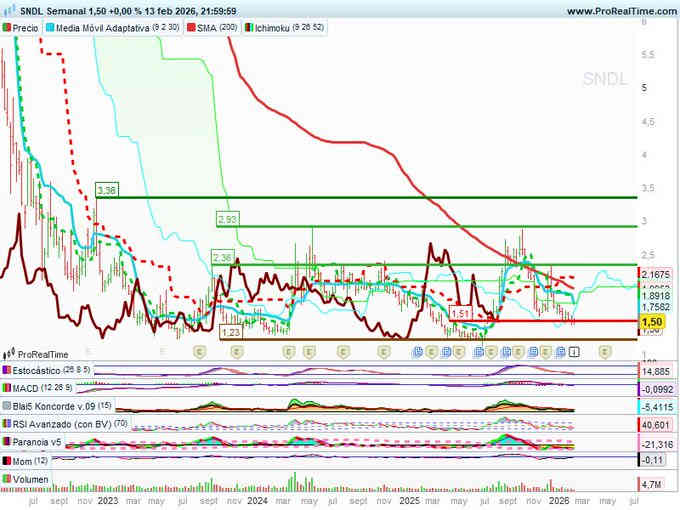The height and width of the screenshot is (510, 680).
Task: Select the 2,93 horizontal line label
Action: coord(227,218)
